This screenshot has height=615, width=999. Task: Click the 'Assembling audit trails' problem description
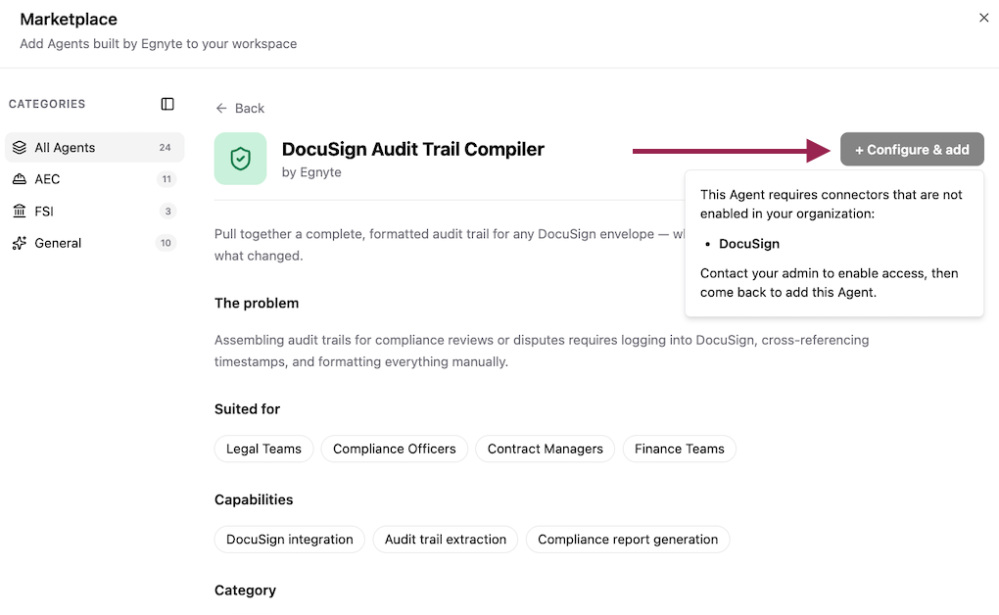pos(542,351)
